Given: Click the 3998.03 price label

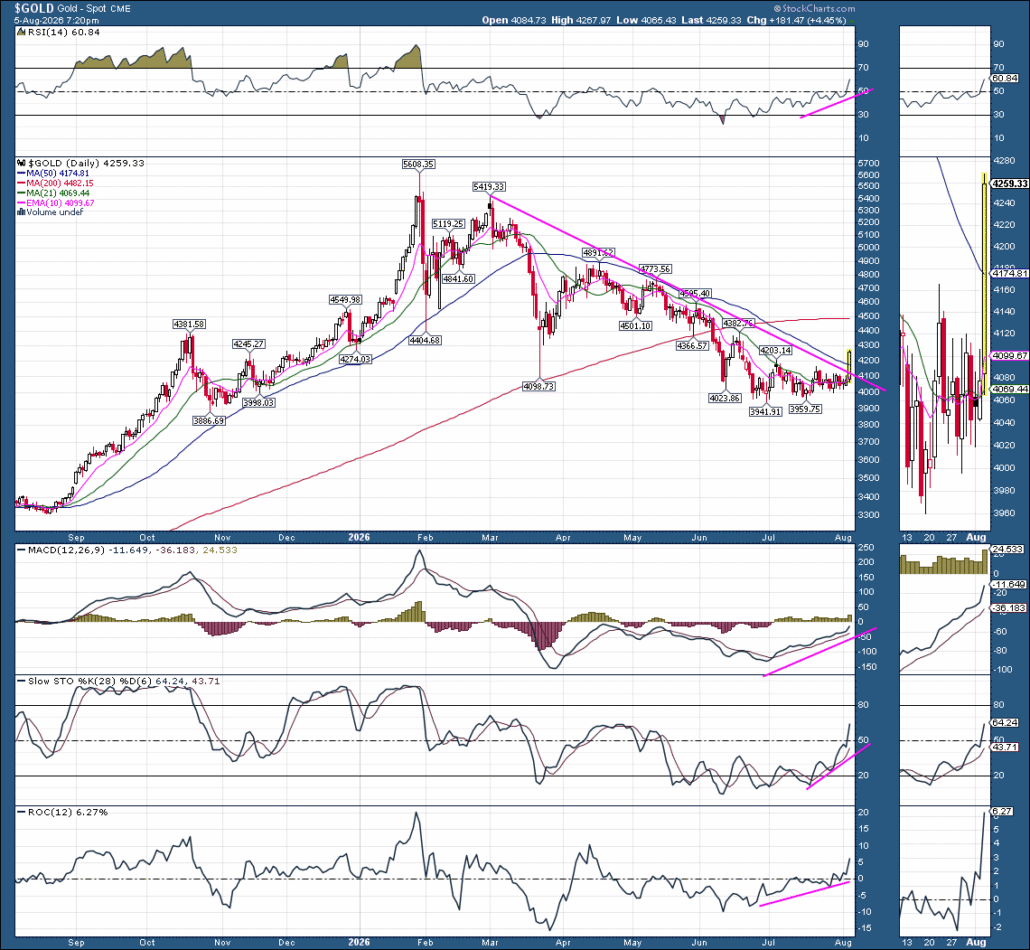Looking at the screenshot, I should point(258,403).
